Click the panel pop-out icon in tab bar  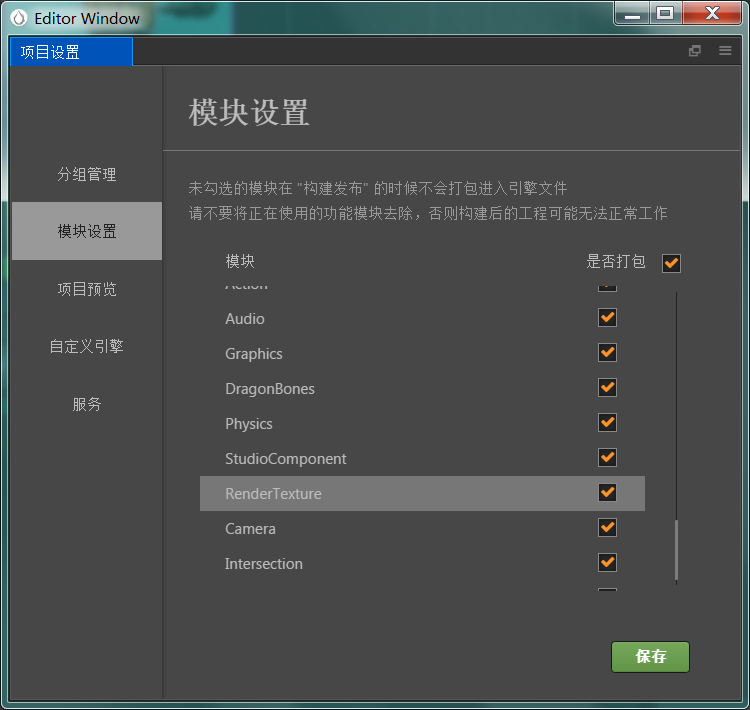pyautogui.click(x=695, y=51)
